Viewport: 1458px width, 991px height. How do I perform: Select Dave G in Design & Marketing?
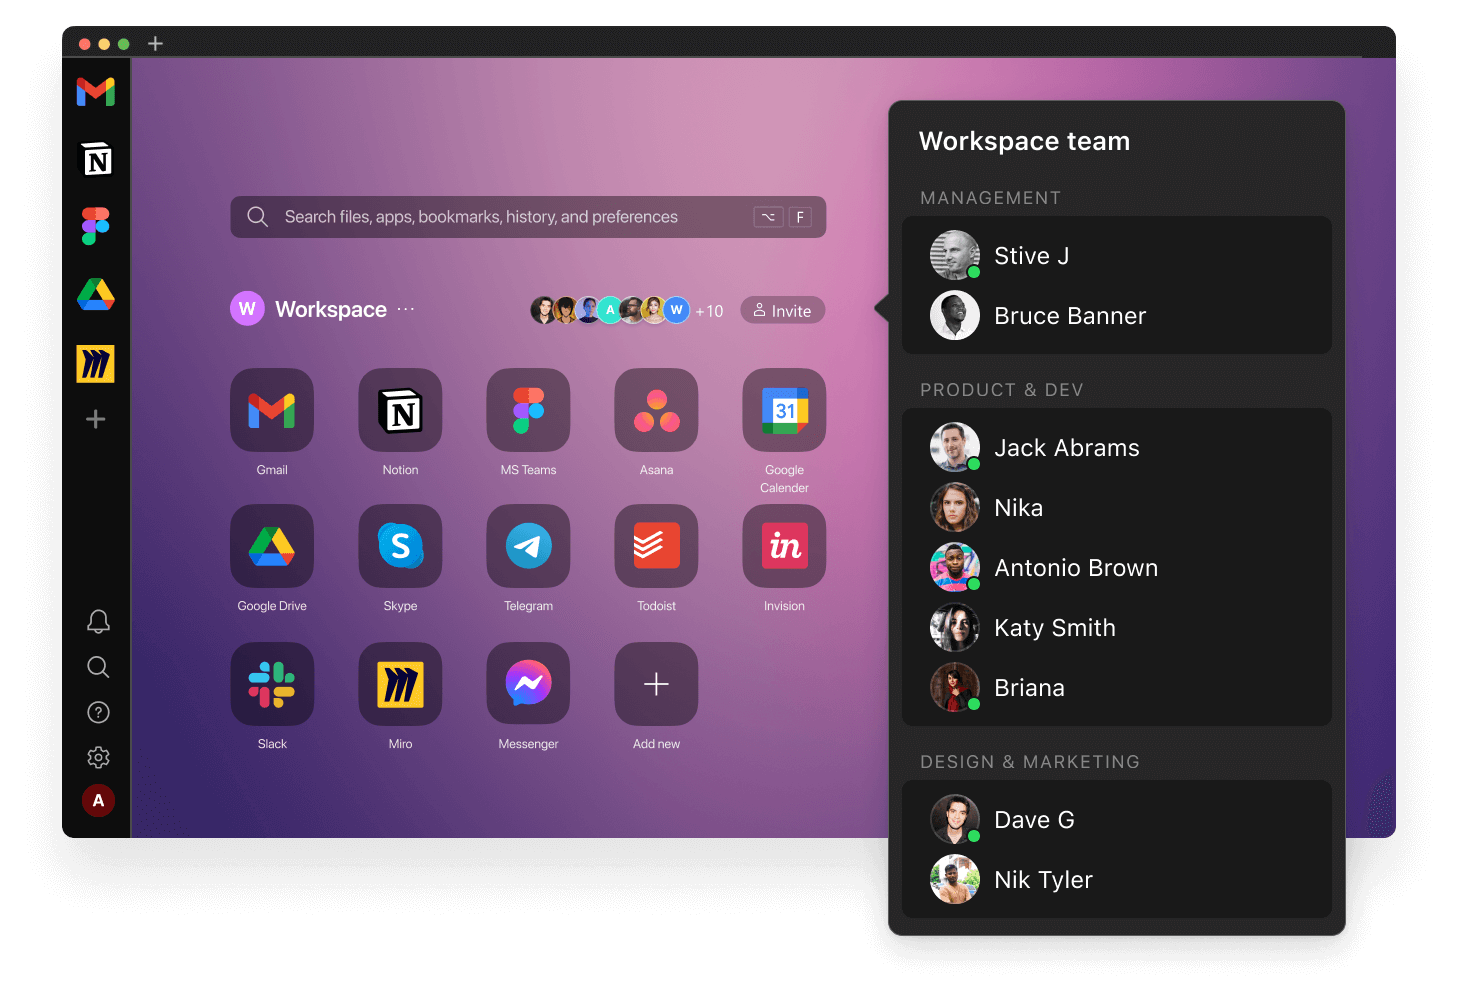1117,820
